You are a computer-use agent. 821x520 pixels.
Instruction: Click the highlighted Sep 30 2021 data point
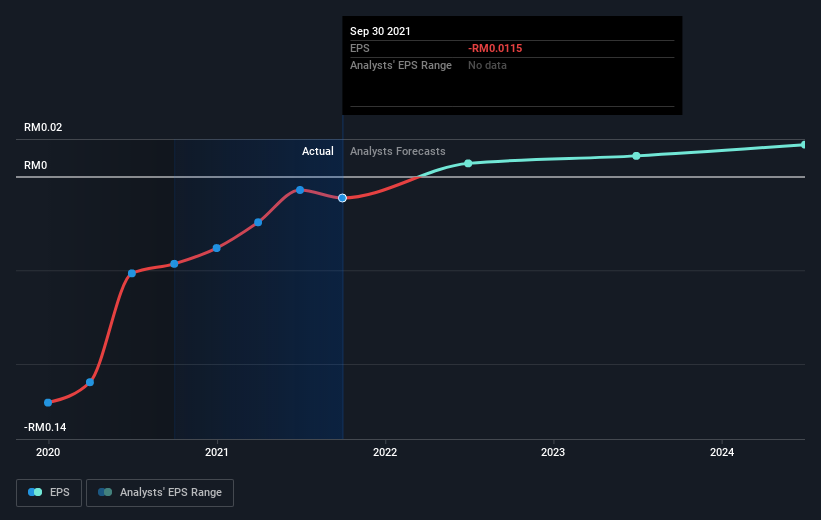point(343,198)
